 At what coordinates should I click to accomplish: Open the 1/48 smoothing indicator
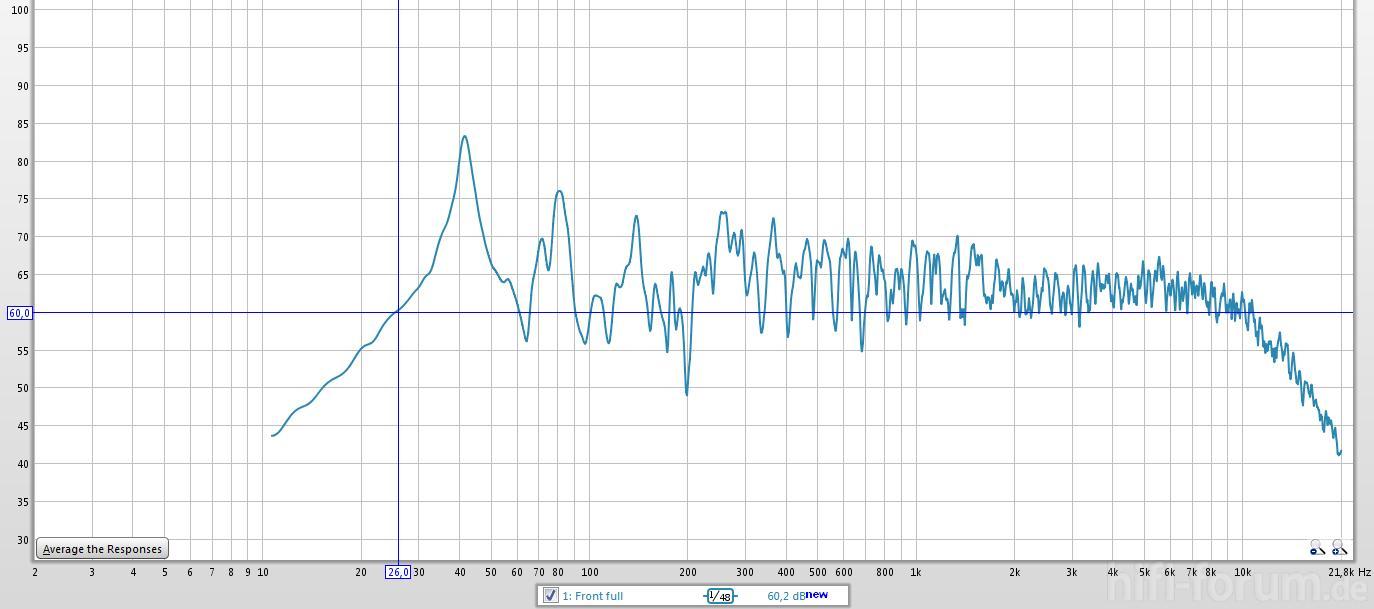720,596
